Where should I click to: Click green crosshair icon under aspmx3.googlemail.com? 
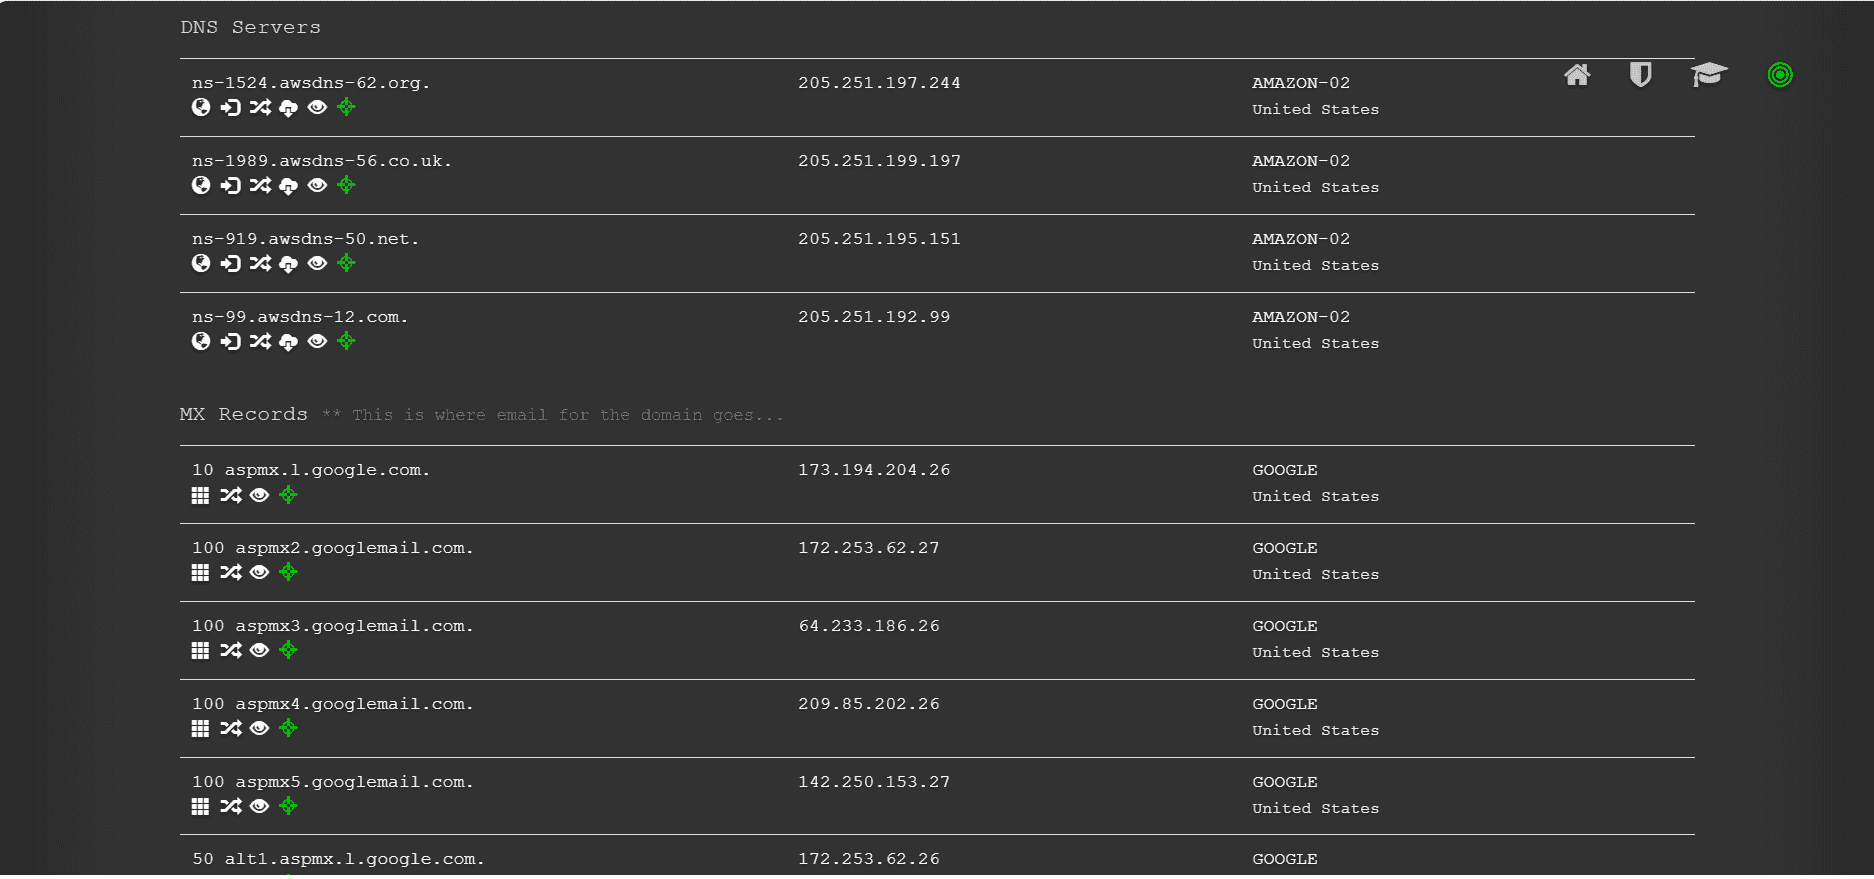288,650
